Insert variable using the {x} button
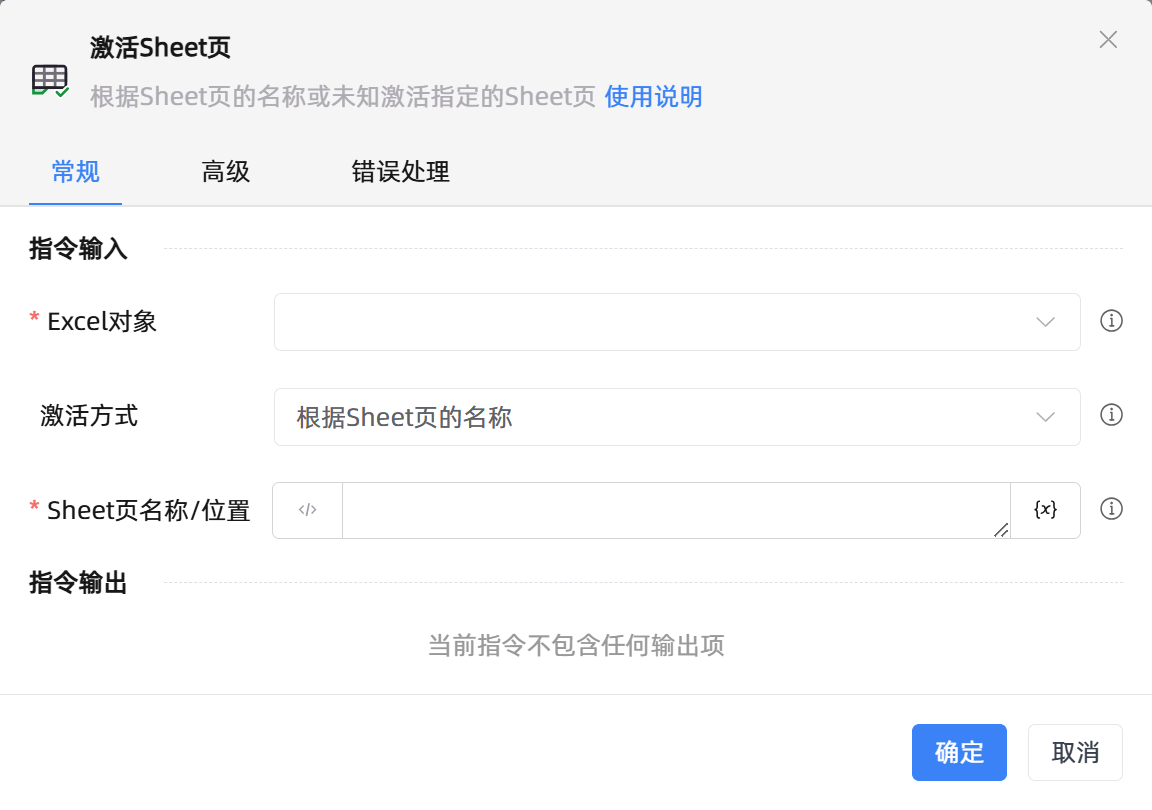This screenshot has width=1152, height=810. [x=1045, y=510]
